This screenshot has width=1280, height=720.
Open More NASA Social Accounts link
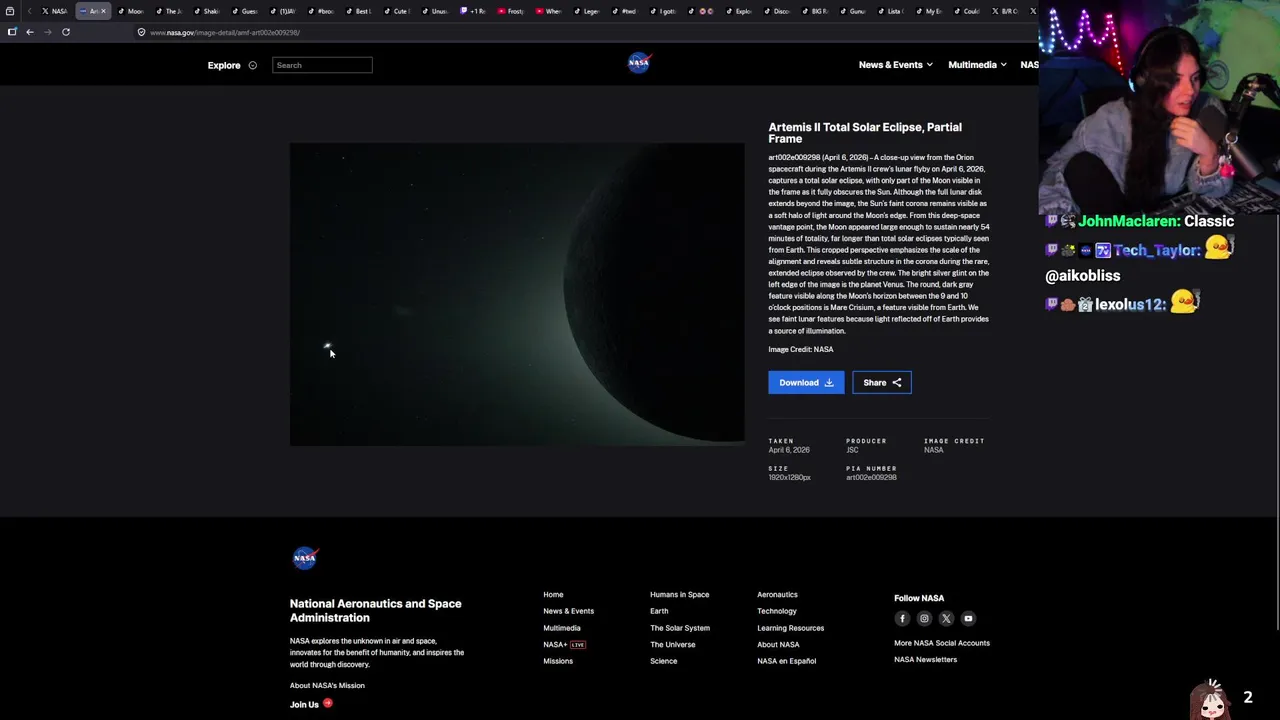pyautogui.click(x=942, y=643)
